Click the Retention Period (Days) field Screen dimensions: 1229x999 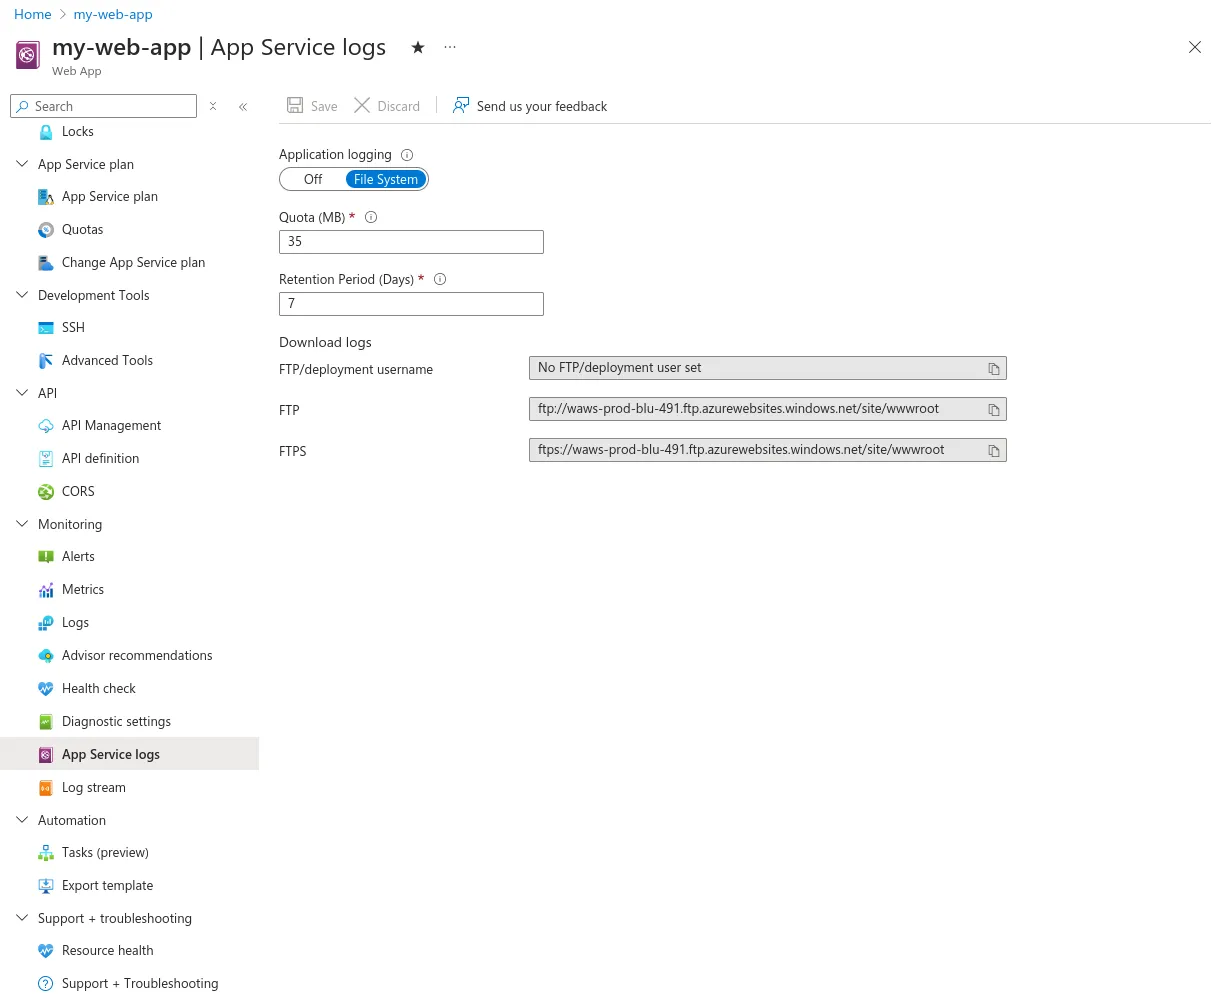(411, 303)
